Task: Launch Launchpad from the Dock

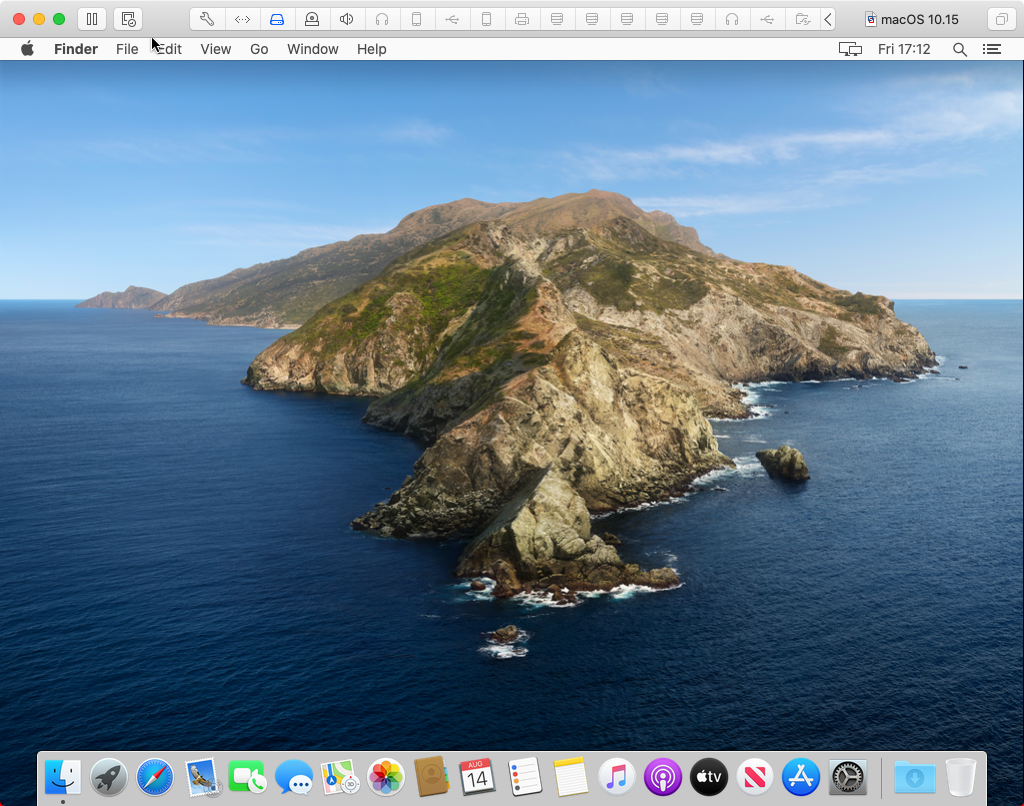Action: [108, 777]
